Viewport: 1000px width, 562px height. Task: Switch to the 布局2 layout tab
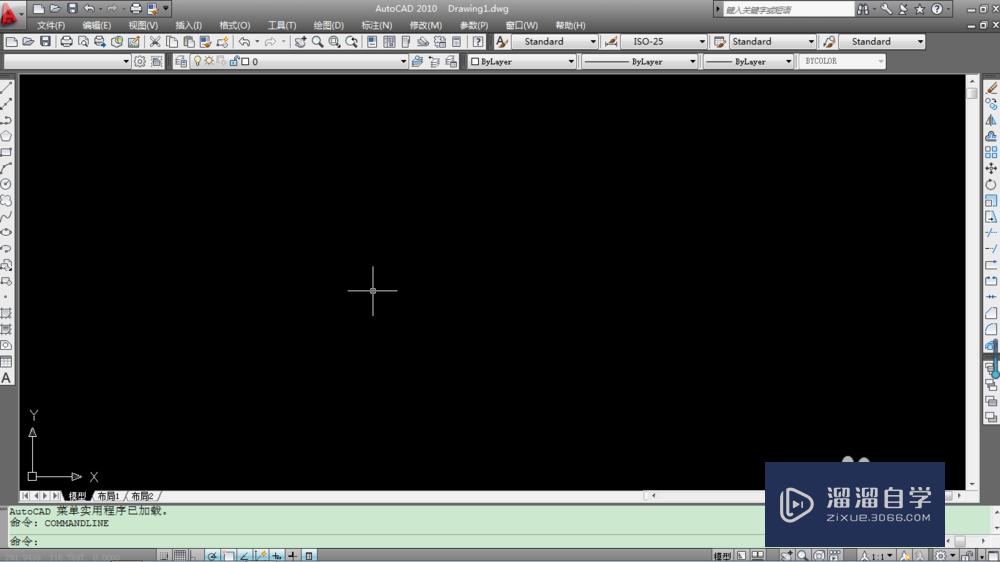142,496
